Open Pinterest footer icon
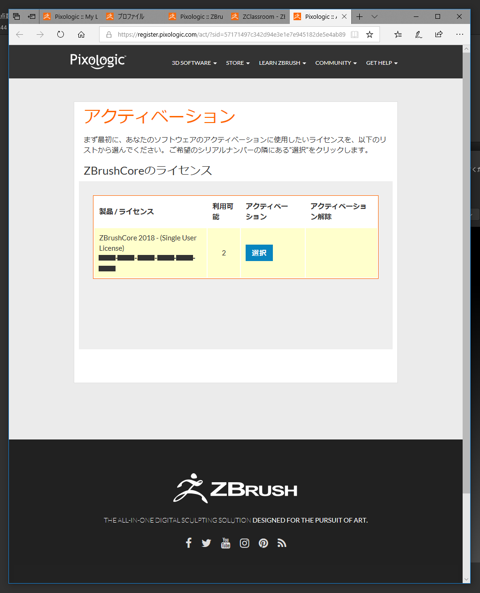This screenshot has width=480, height=593. pyautogui.click(x=263, y=543)
